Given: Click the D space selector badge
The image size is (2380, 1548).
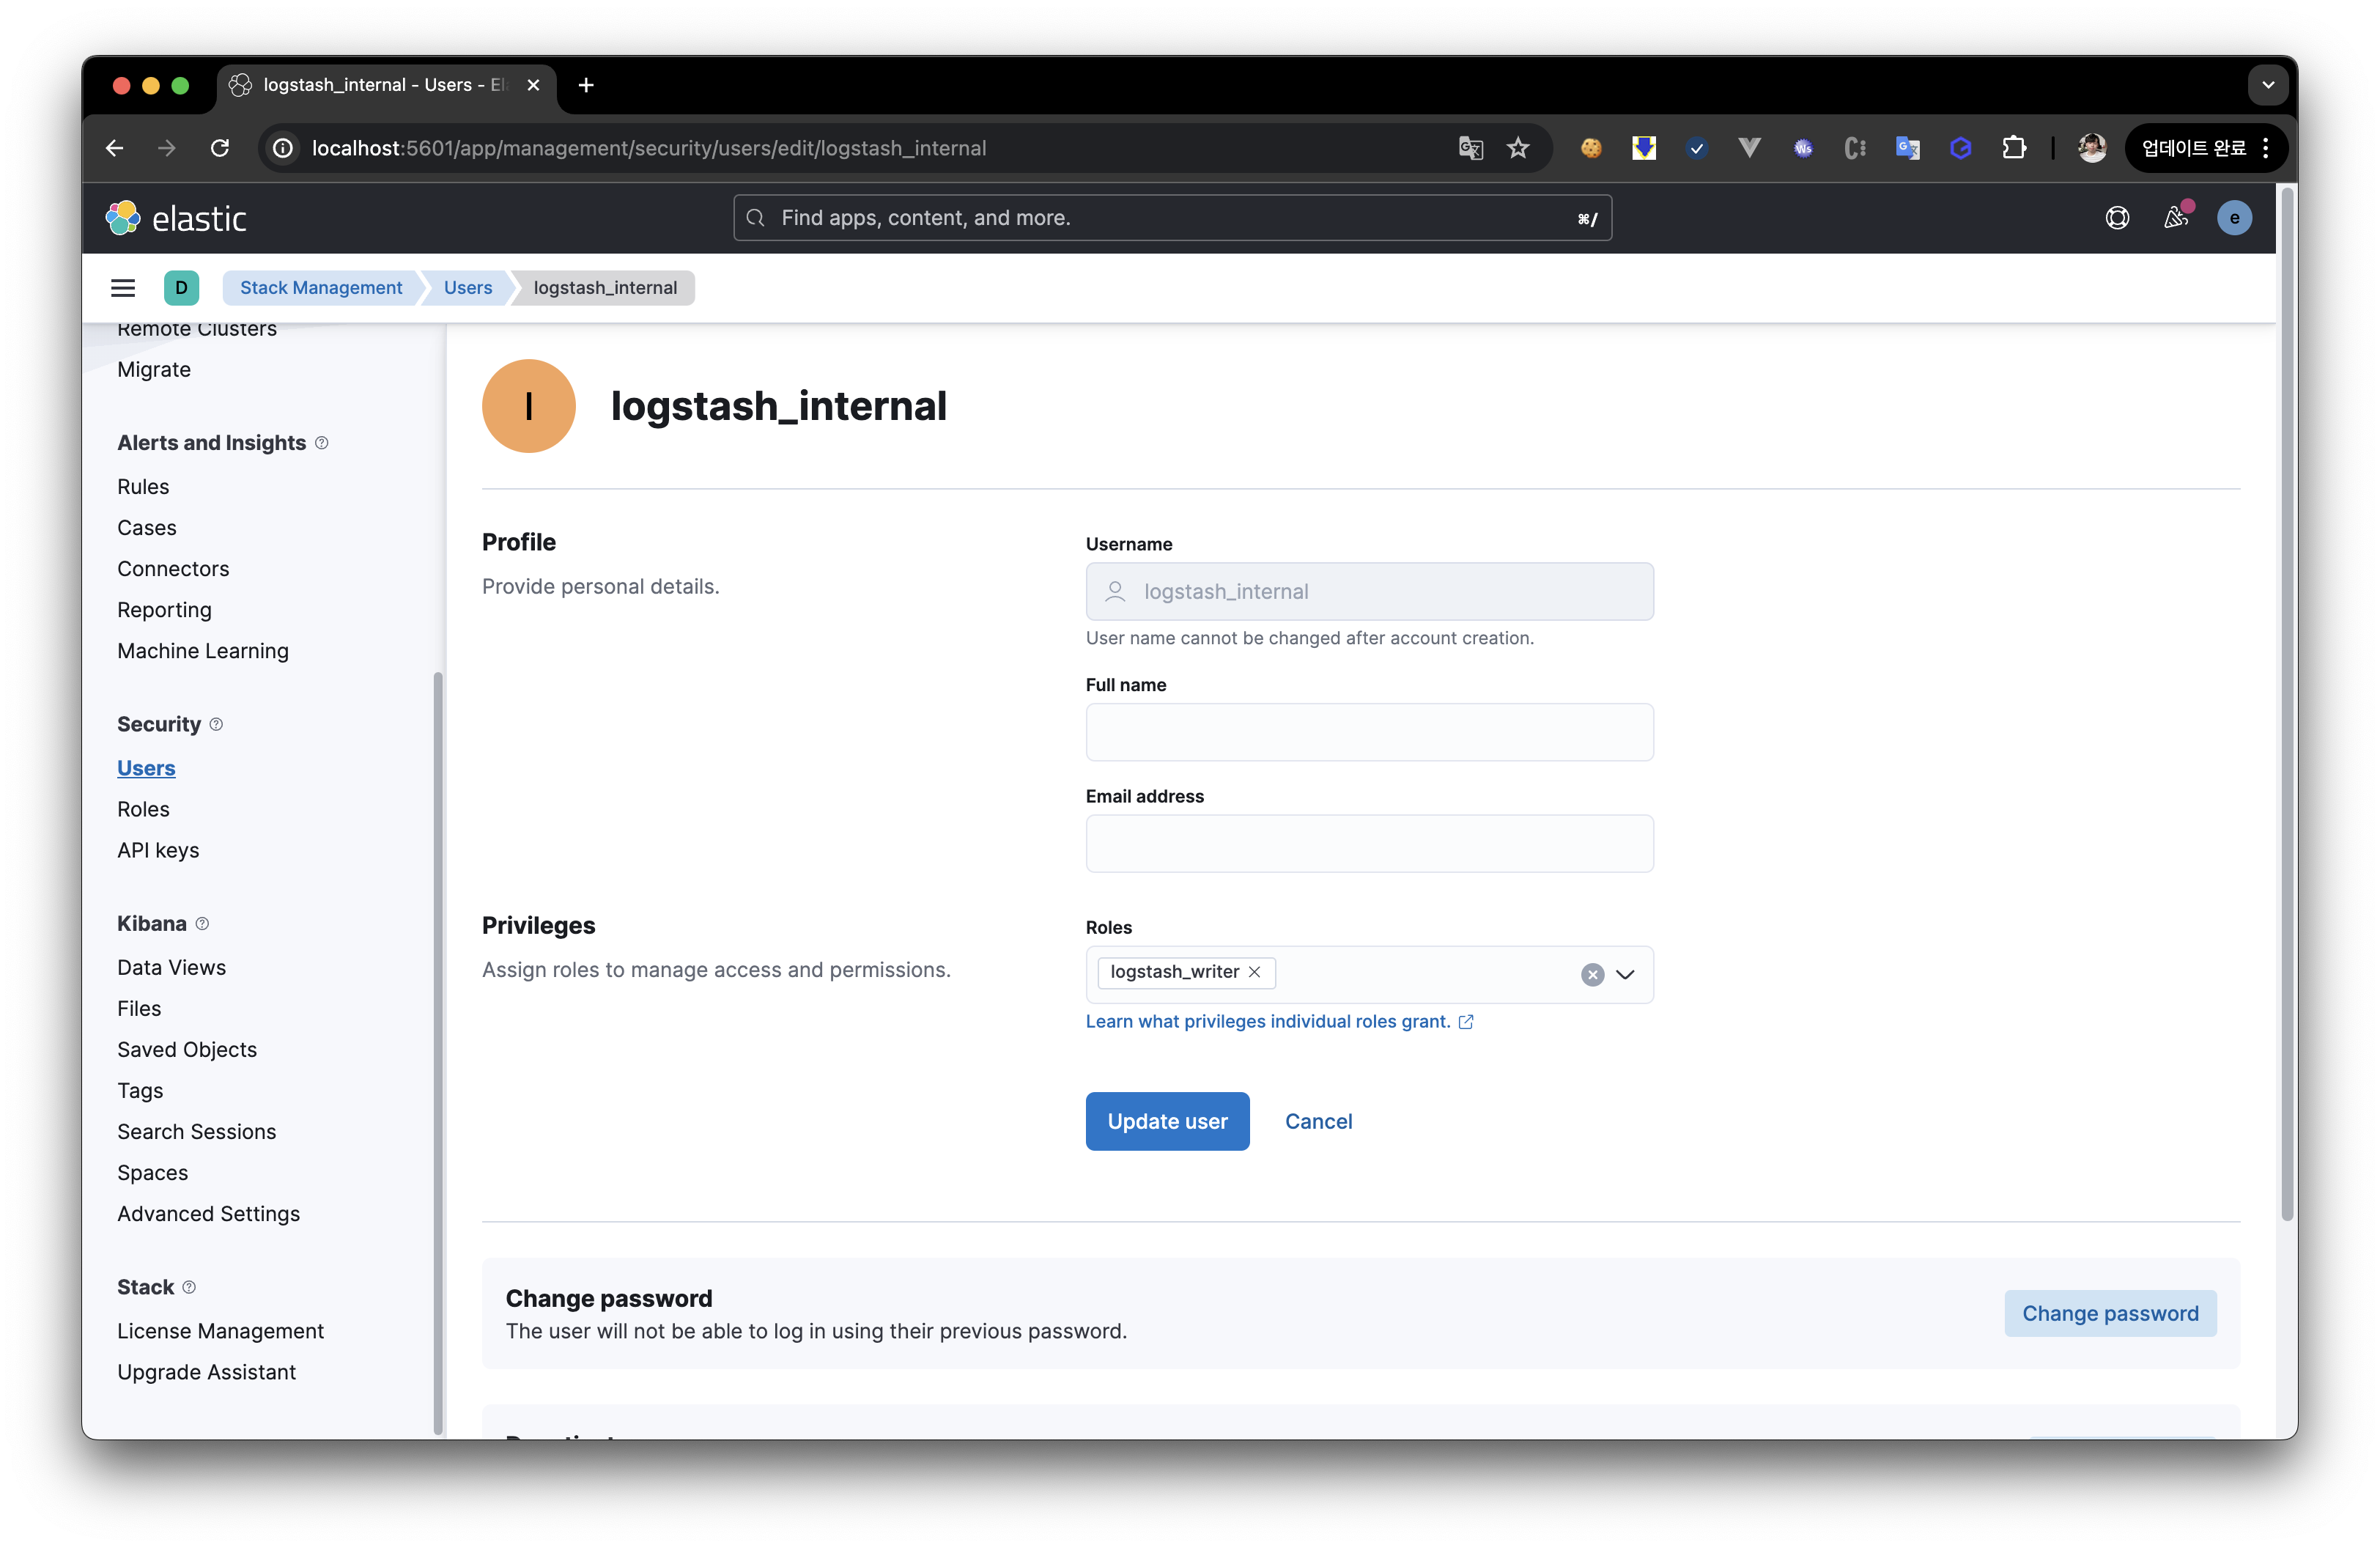Looking at the screenshot, I should pyautogui.click(x=181, y=288).
